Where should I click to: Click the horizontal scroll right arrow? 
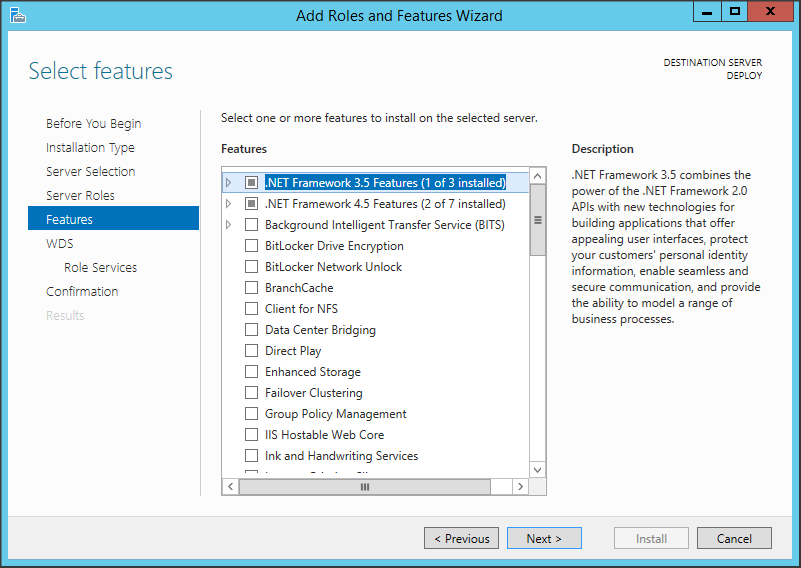click(520, 486)
